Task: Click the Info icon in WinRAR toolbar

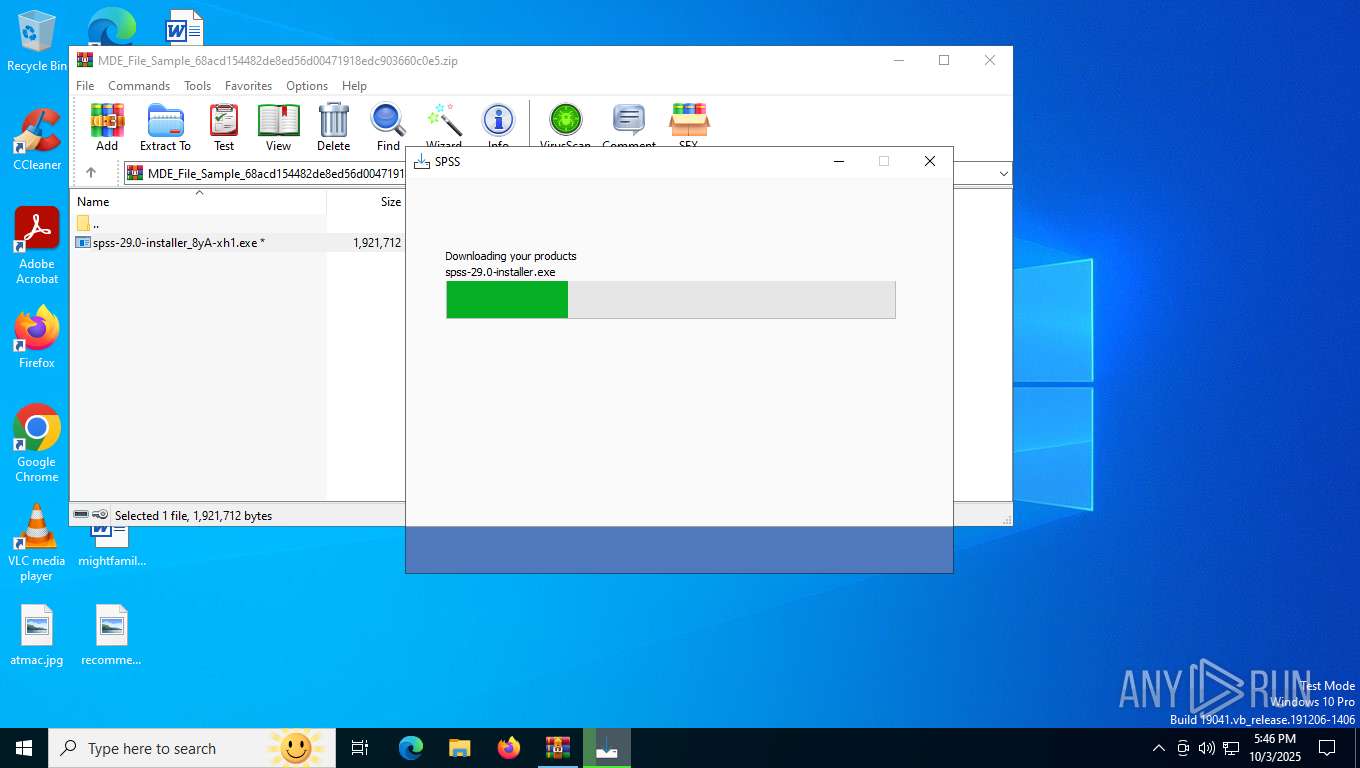Action: click(498, 124)
